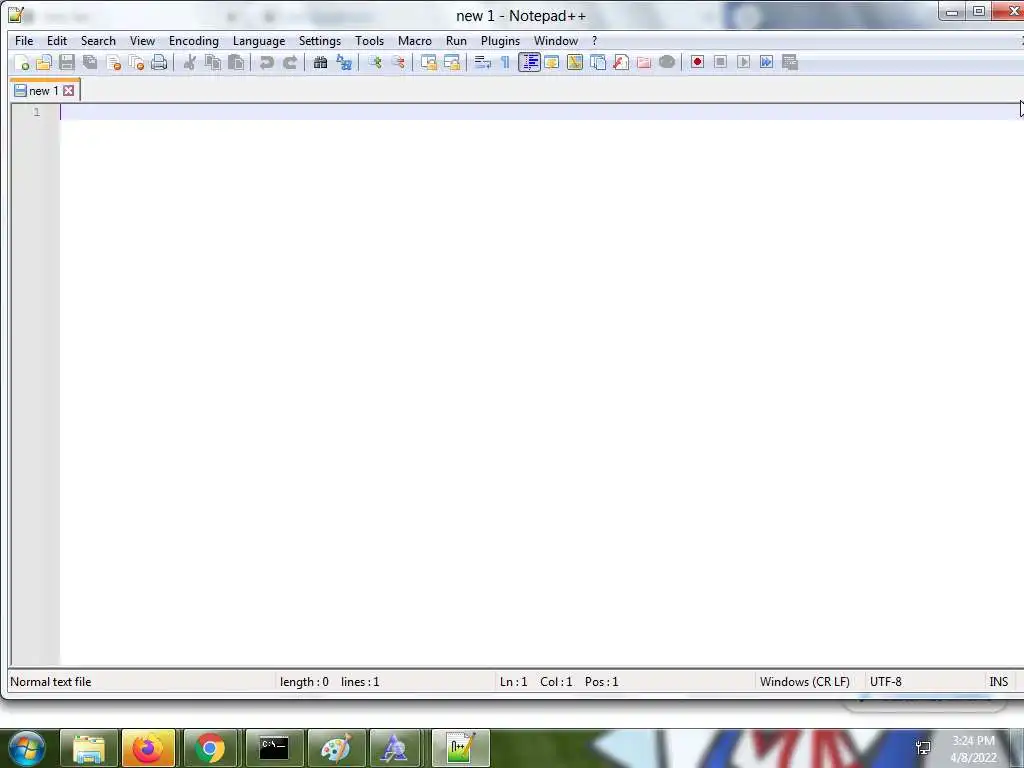Open Firefox from the taskbar
This screenshot has height=768, width=1024.
click(x=148, y=748)
